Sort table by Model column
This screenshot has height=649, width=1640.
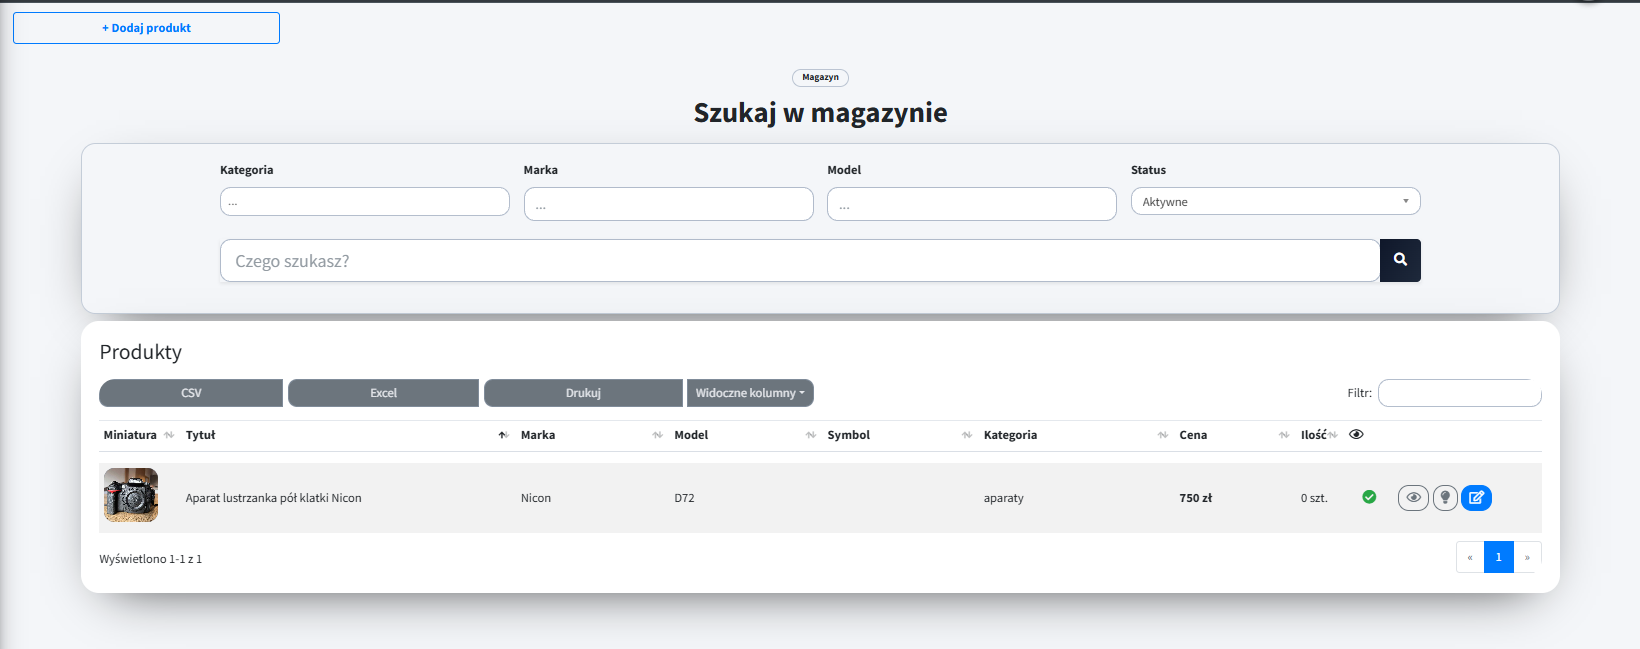pyautogui.click(x=745, y=435)
